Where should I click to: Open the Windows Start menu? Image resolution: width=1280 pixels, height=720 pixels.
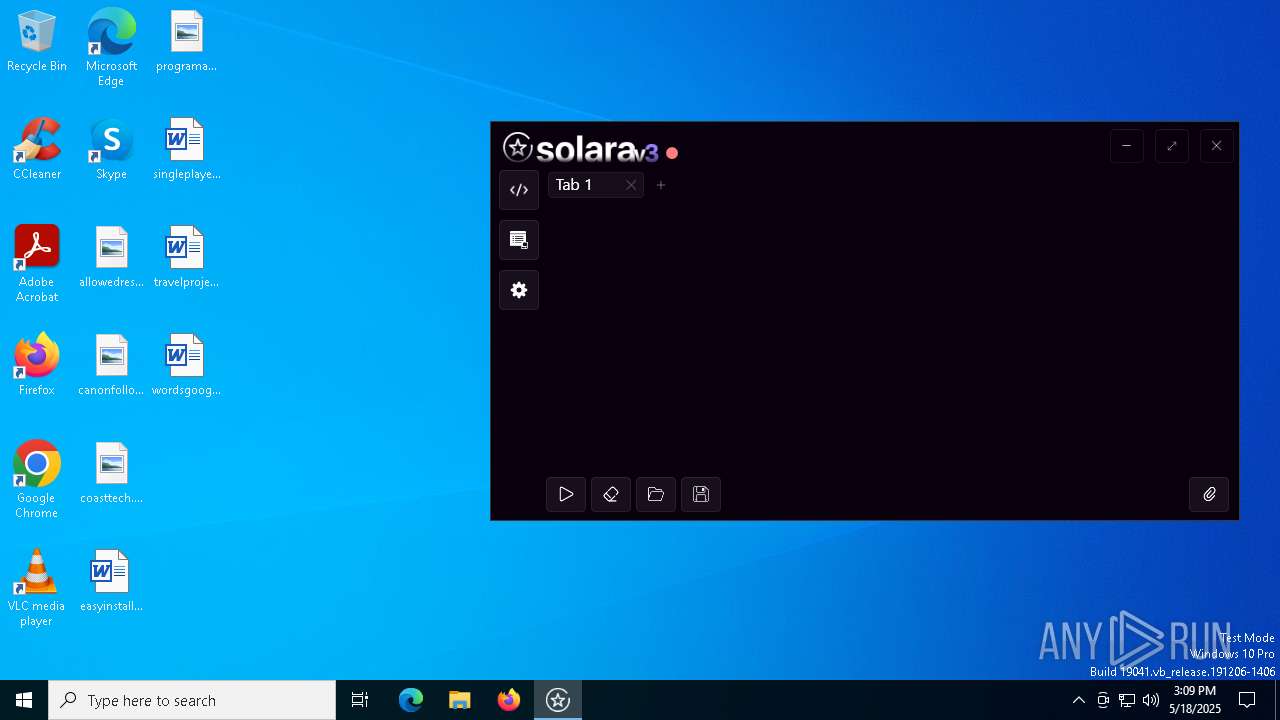24,700
